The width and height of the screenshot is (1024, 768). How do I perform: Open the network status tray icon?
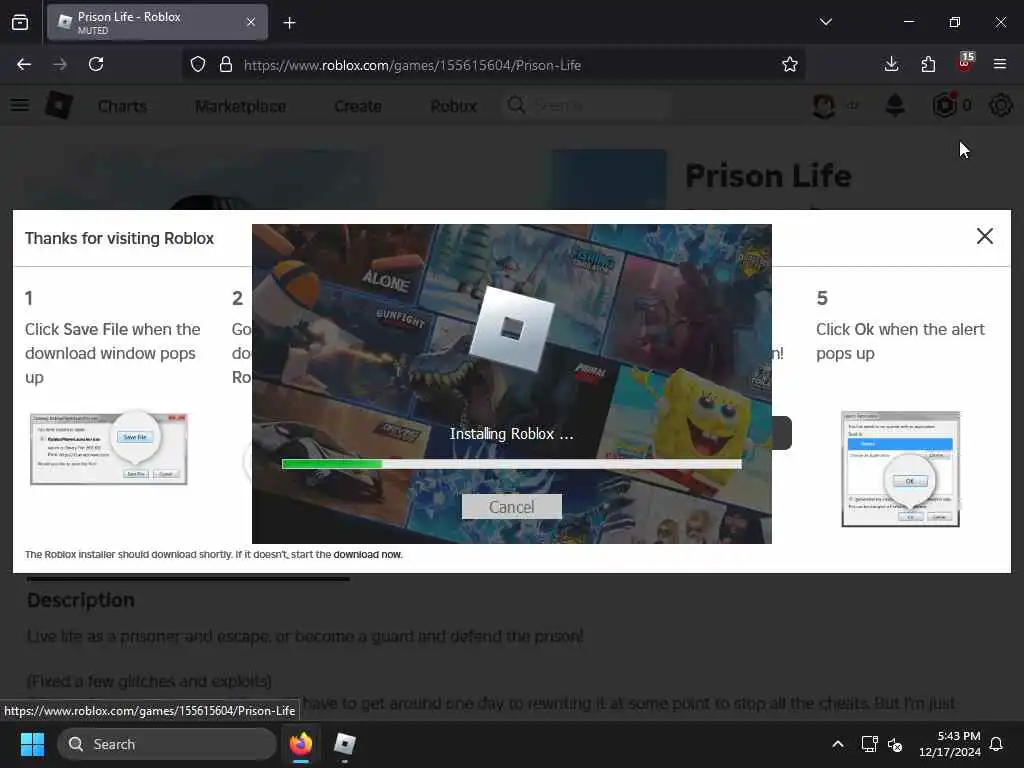tap(869, 744)
